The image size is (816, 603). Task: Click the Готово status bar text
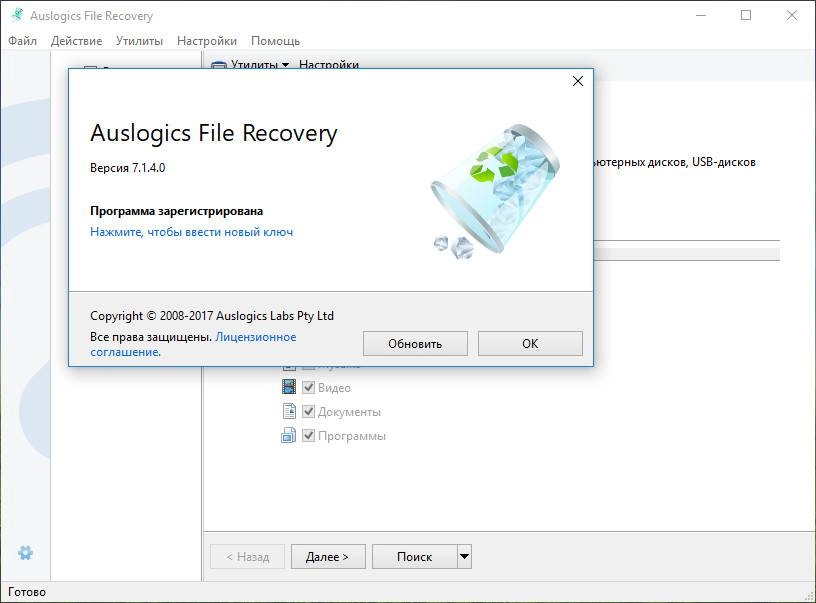pos(27,592)
